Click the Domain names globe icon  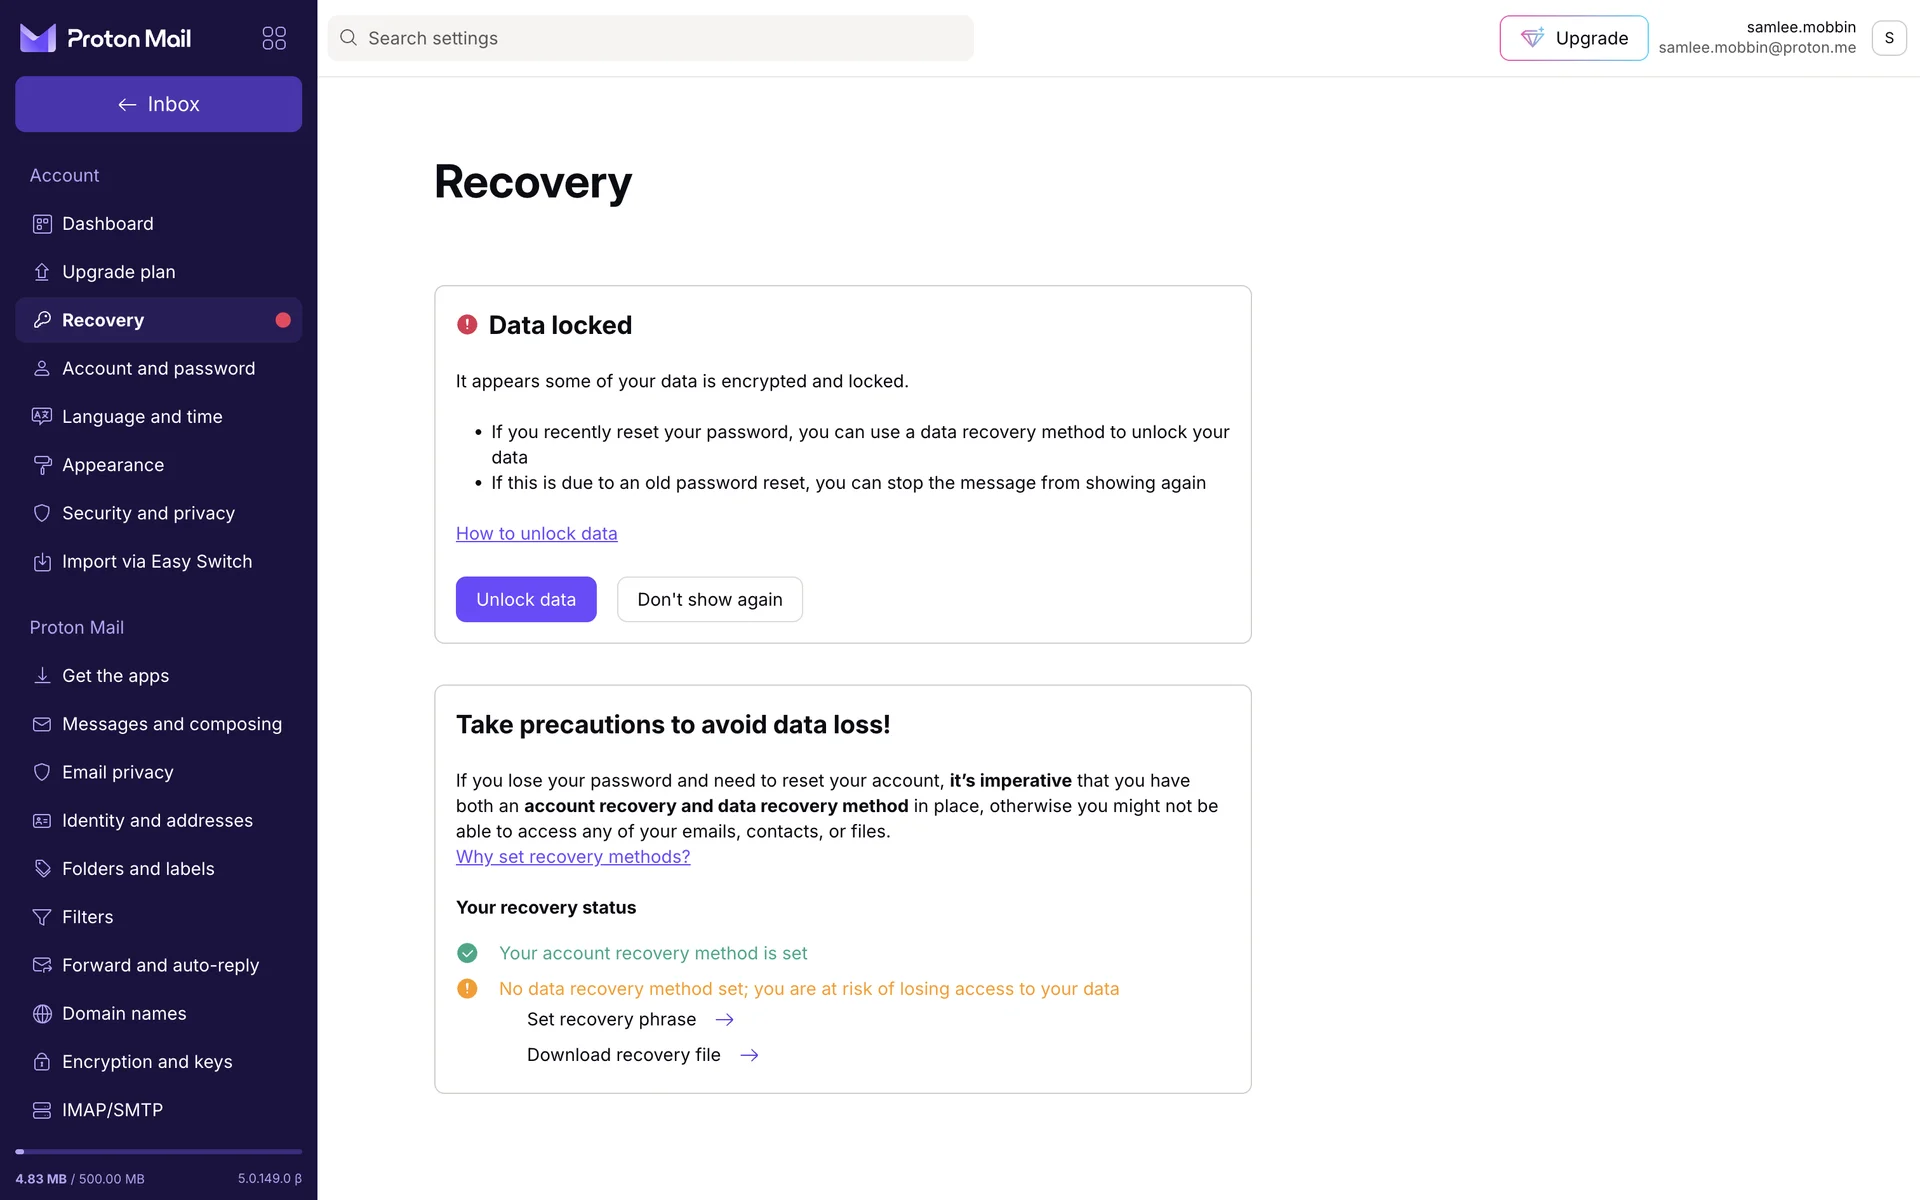coord(42,1014)
